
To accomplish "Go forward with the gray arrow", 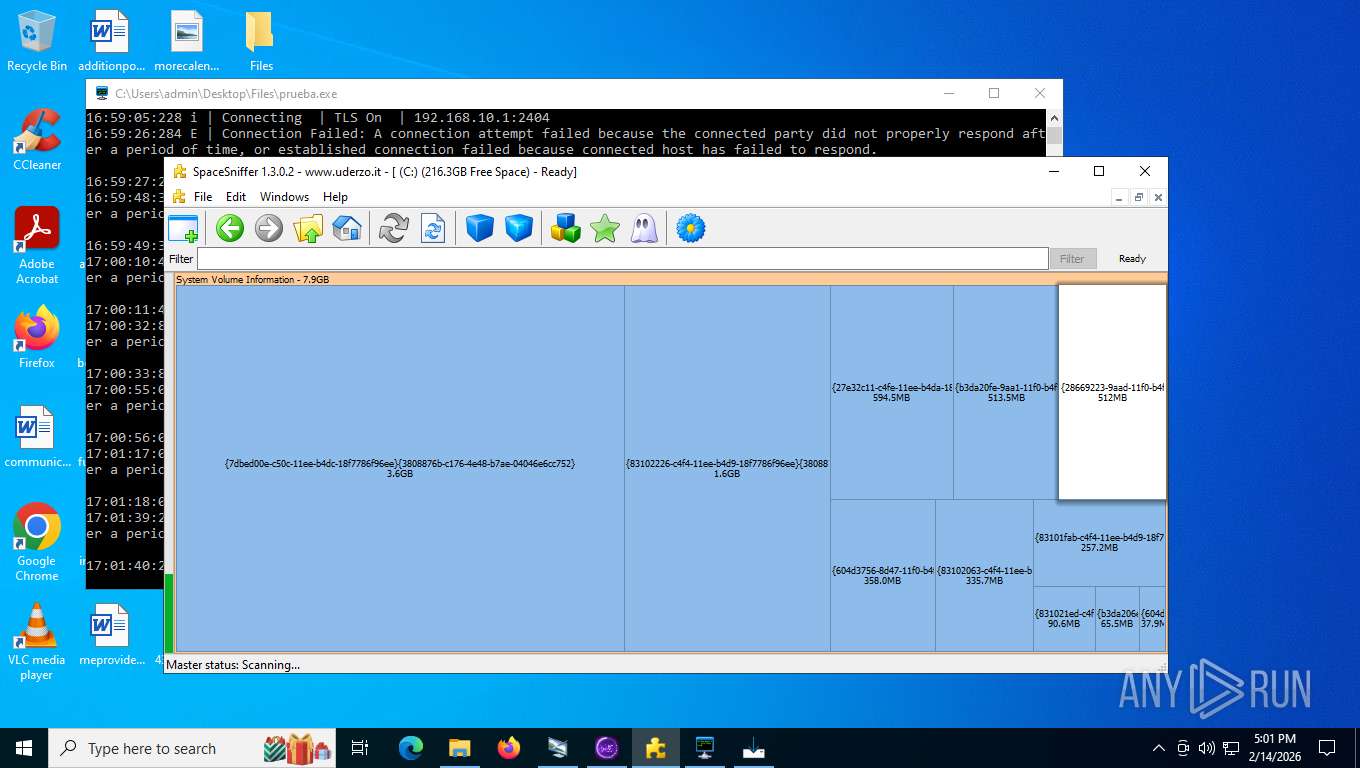I will point(269,228).
